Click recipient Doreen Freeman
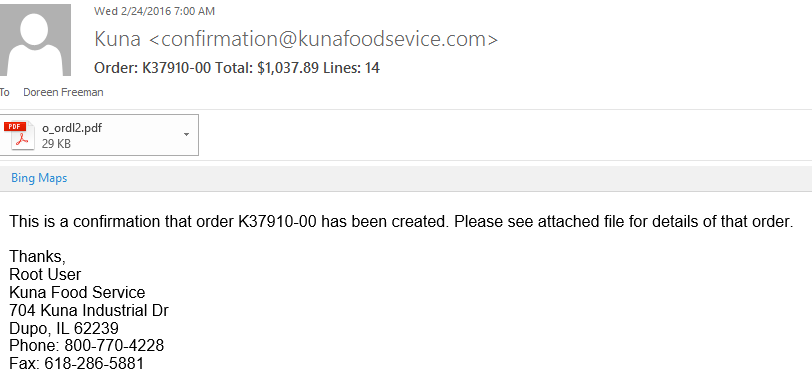Screen dimensions: 812x382 63,92
